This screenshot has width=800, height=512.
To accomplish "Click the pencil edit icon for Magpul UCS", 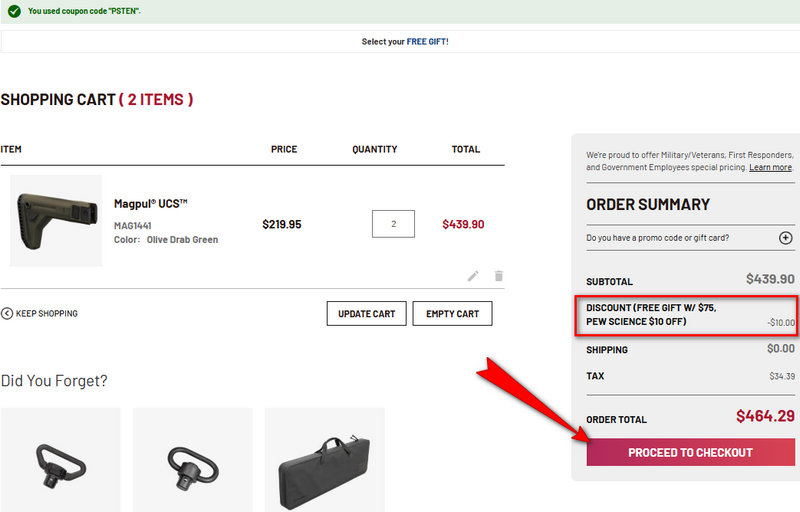I will [473, 276].
